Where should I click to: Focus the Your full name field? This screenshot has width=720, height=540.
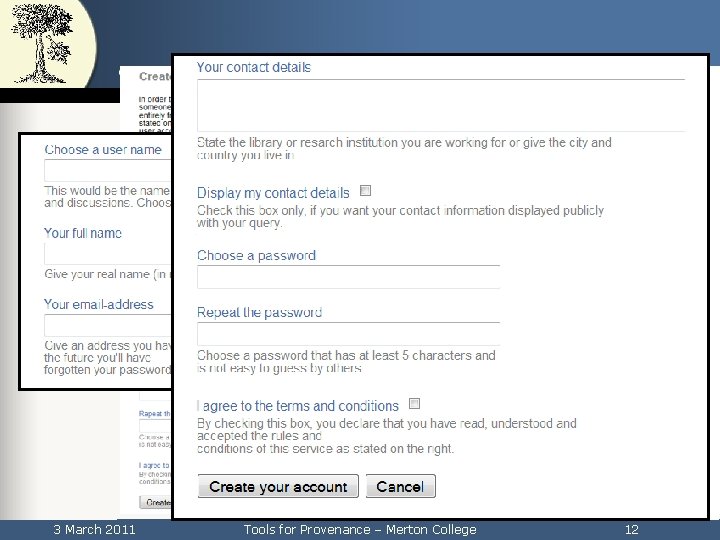(108, 254)
